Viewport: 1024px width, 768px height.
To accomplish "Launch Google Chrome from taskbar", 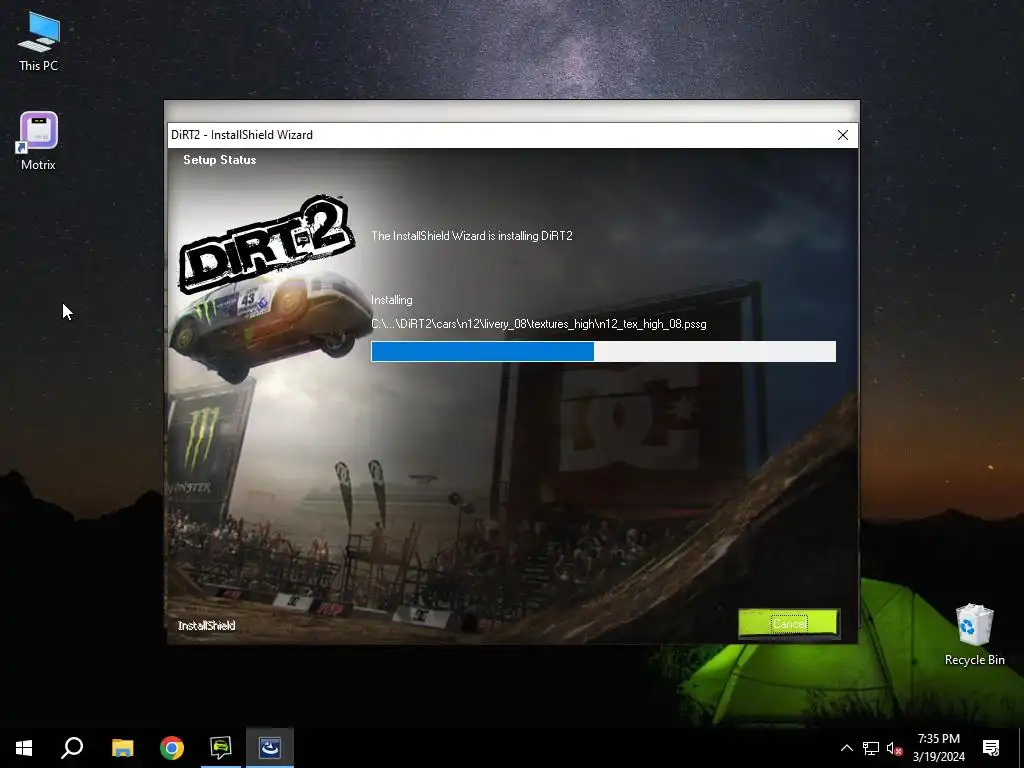I will pyautogui.click(x=172, y=748).
